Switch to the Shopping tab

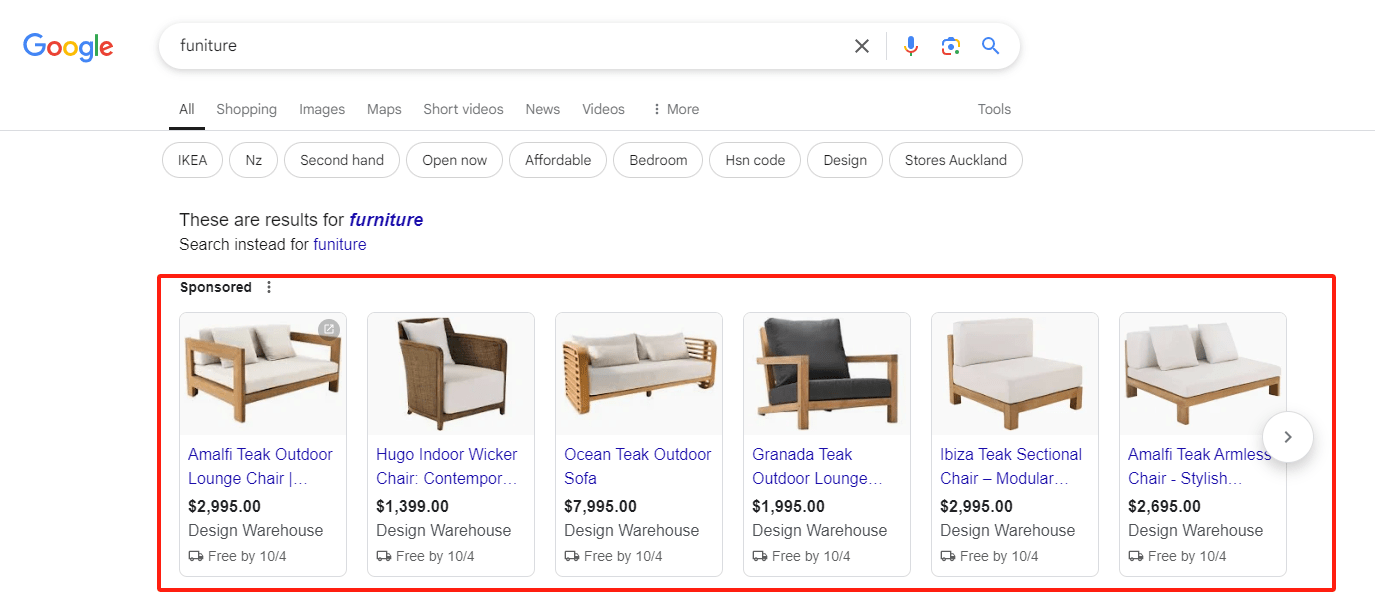click(x=246, y=109)
